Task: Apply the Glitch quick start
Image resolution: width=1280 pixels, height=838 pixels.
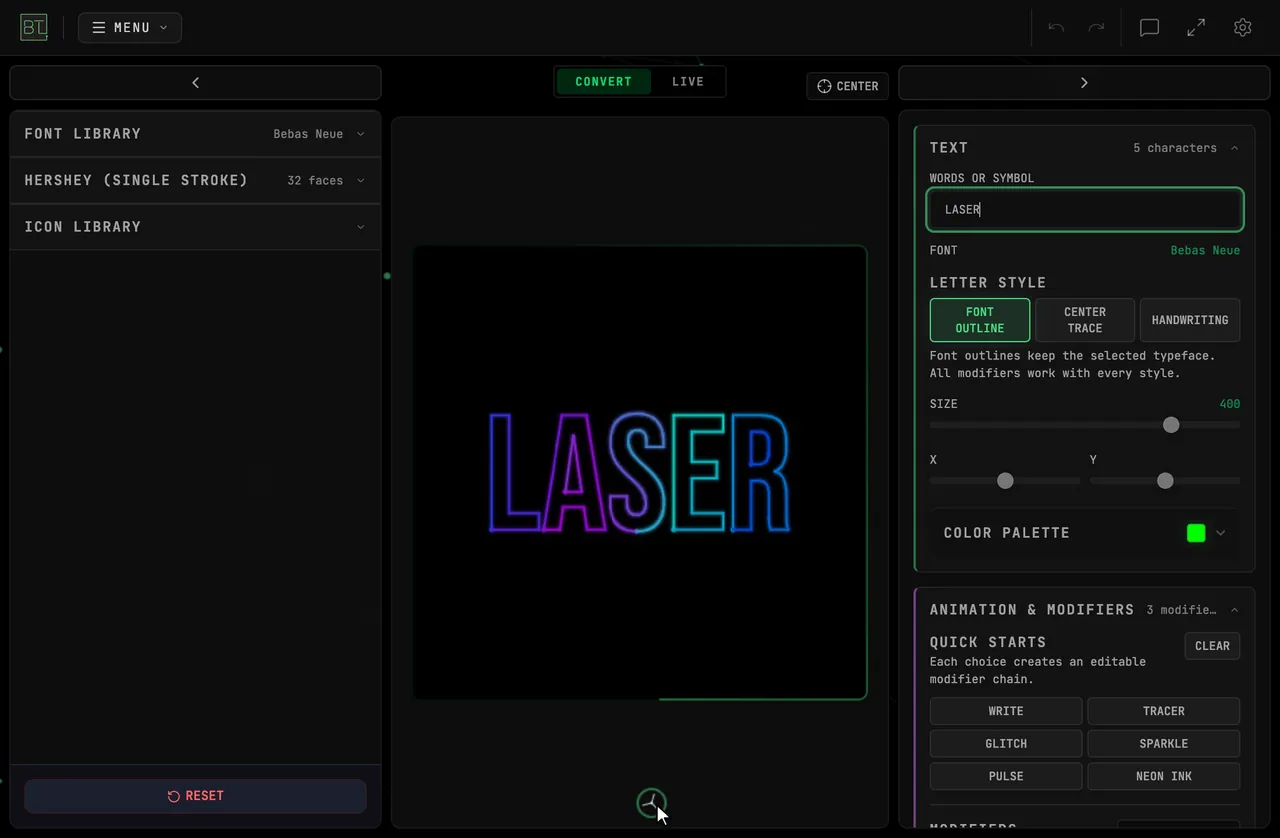Action: pyautogui.click(x=1006, y=744)
